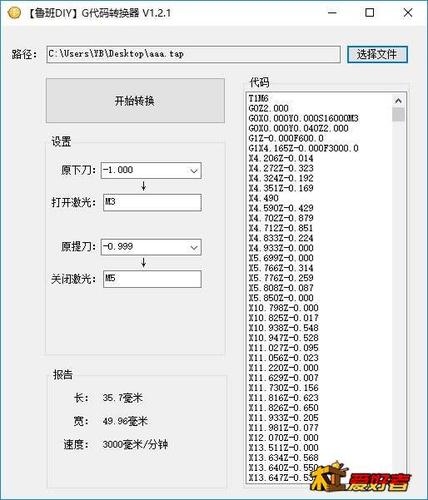Image resolution: width=428 pixels, height=500 pixels.
Task: Click the 35.7毫米 length value
Action: tap(123, 398)
